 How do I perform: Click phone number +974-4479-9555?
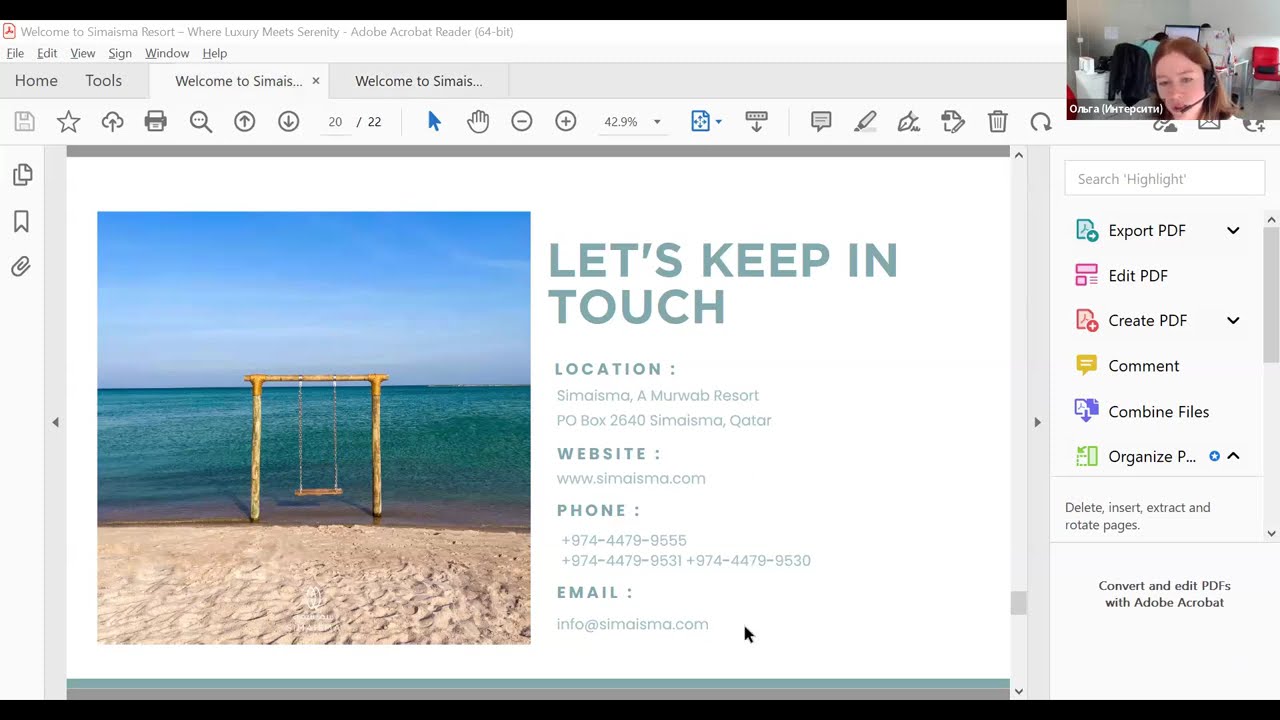(x=624, y=540)
